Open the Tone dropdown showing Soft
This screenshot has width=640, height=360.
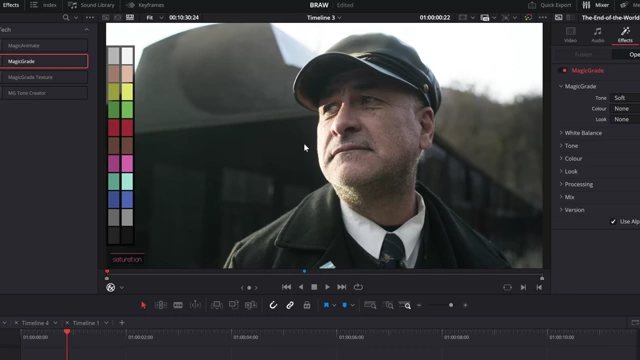coord(625,98)
